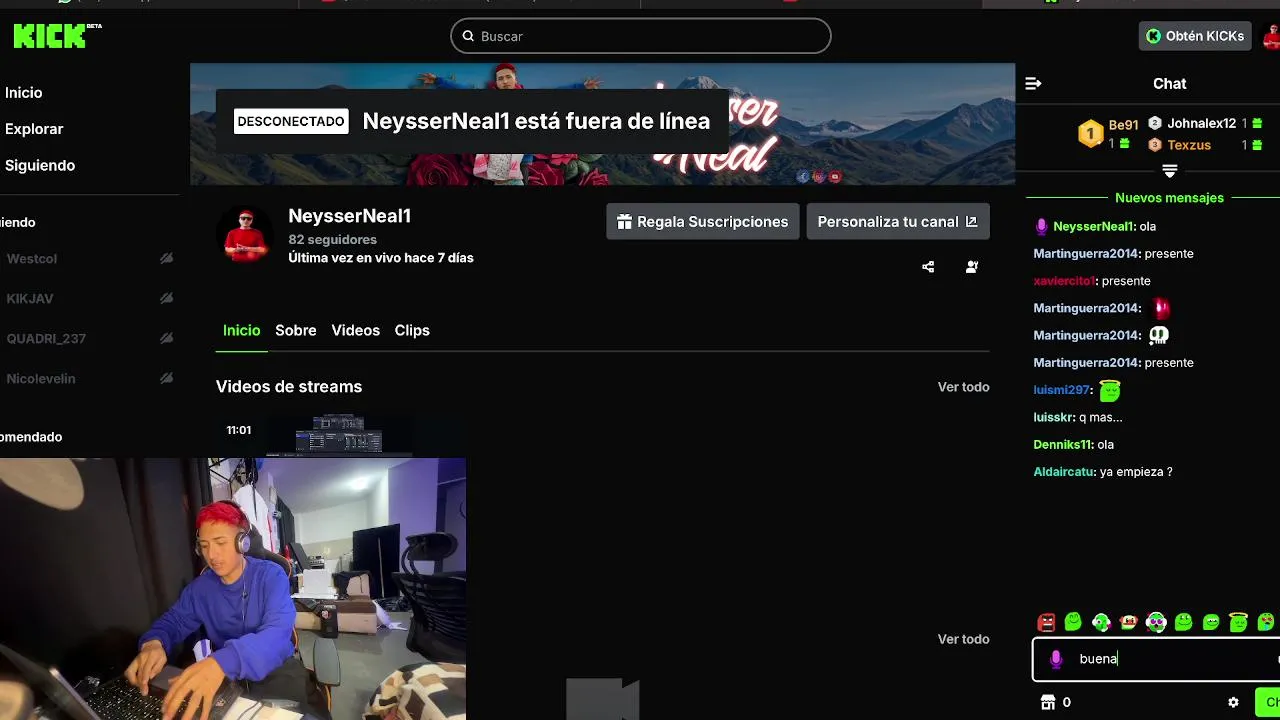Open Personaliza tu canal
Screen dimensions: 1280x720
[898, 222]
